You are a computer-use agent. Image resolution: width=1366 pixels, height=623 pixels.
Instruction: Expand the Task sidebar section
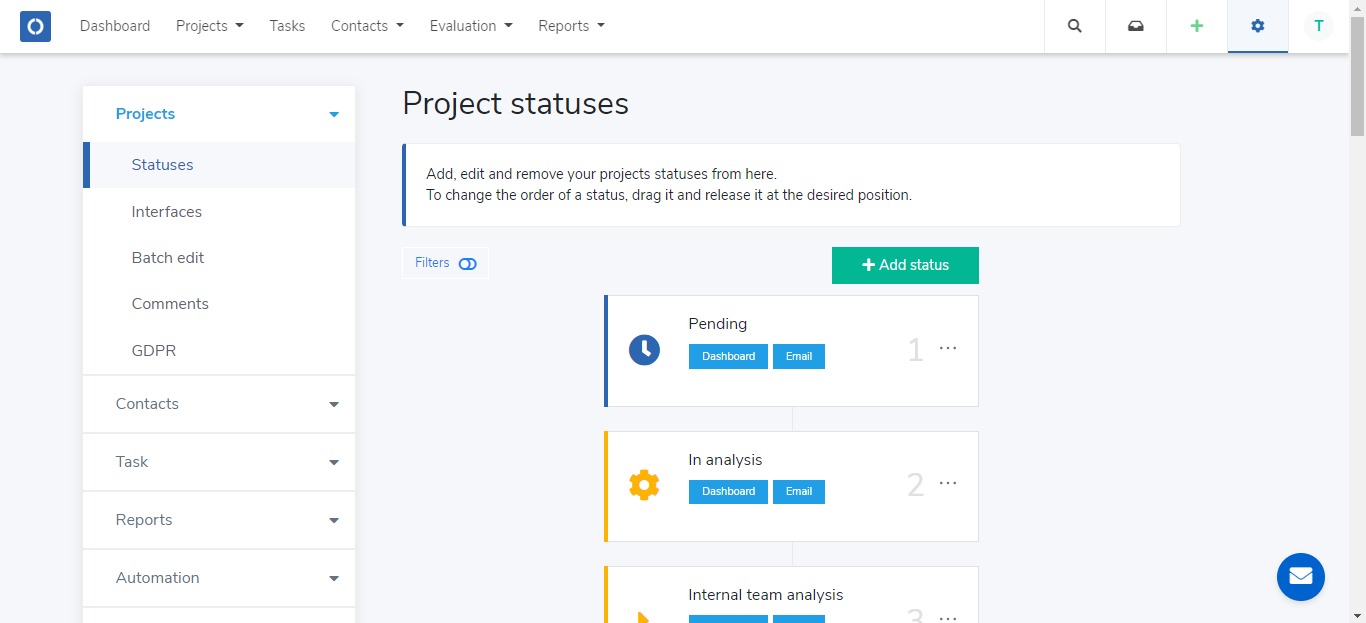219,462
